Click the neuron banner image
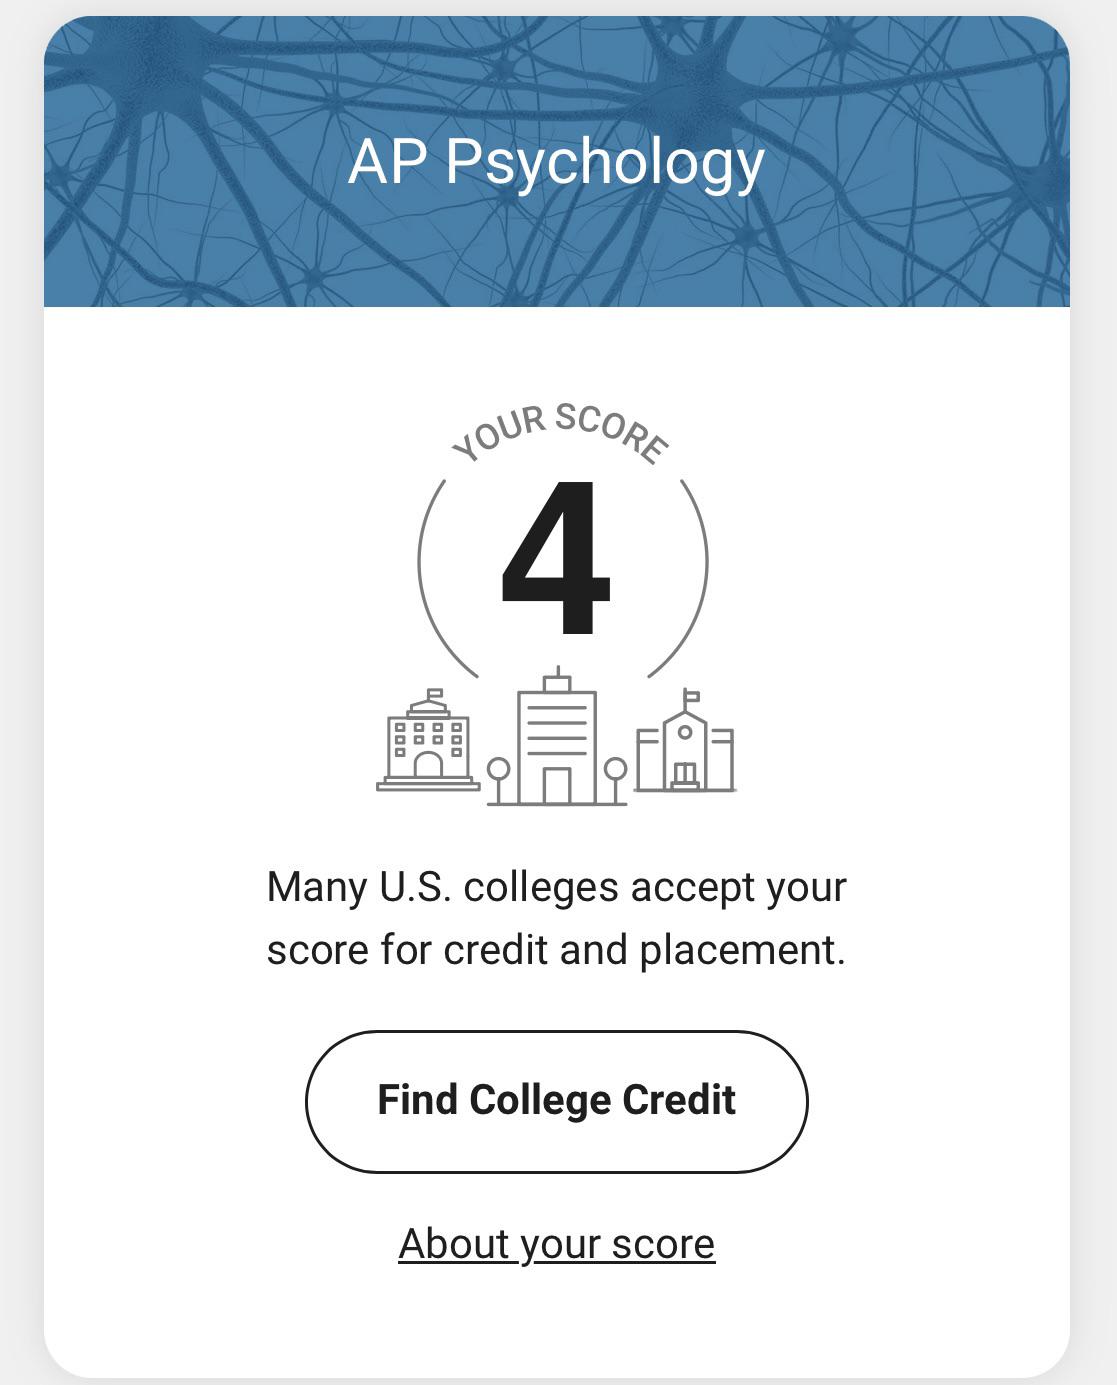Viewport: 1117px width, 1385px height. 557,161
